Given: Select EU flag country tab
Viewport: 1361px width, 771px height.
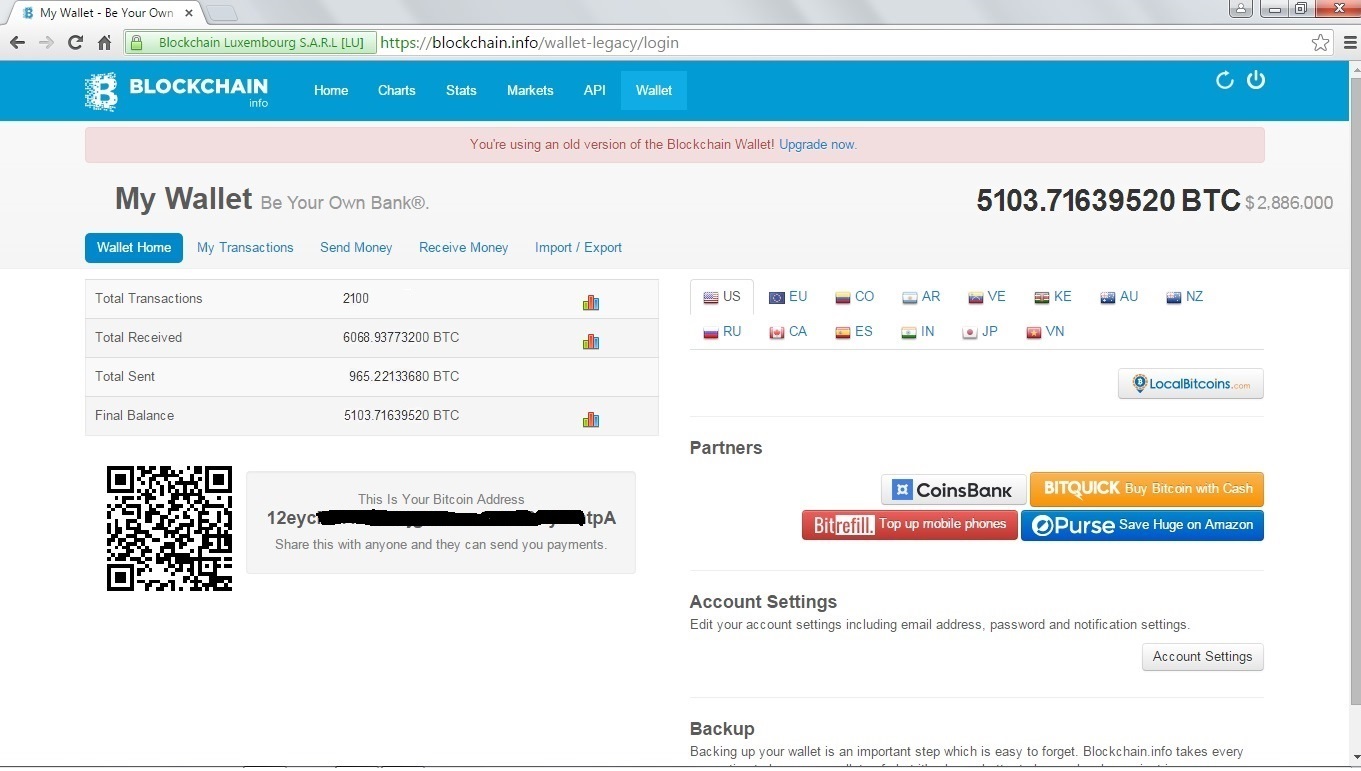Looking at the screenshot, I should pyautogui.click(x=788, y=297).
